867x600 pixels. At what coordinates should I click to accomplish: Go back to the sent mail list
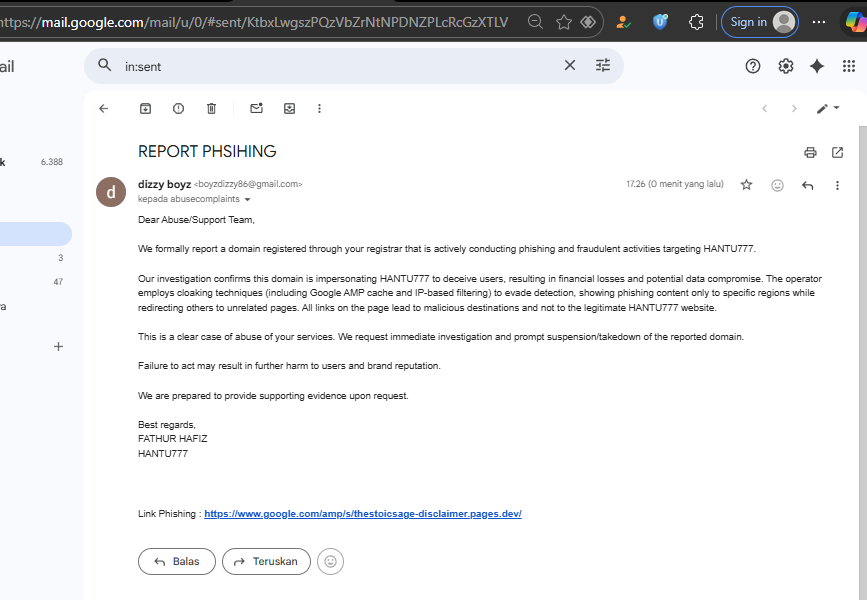click(x=103, y=108)
